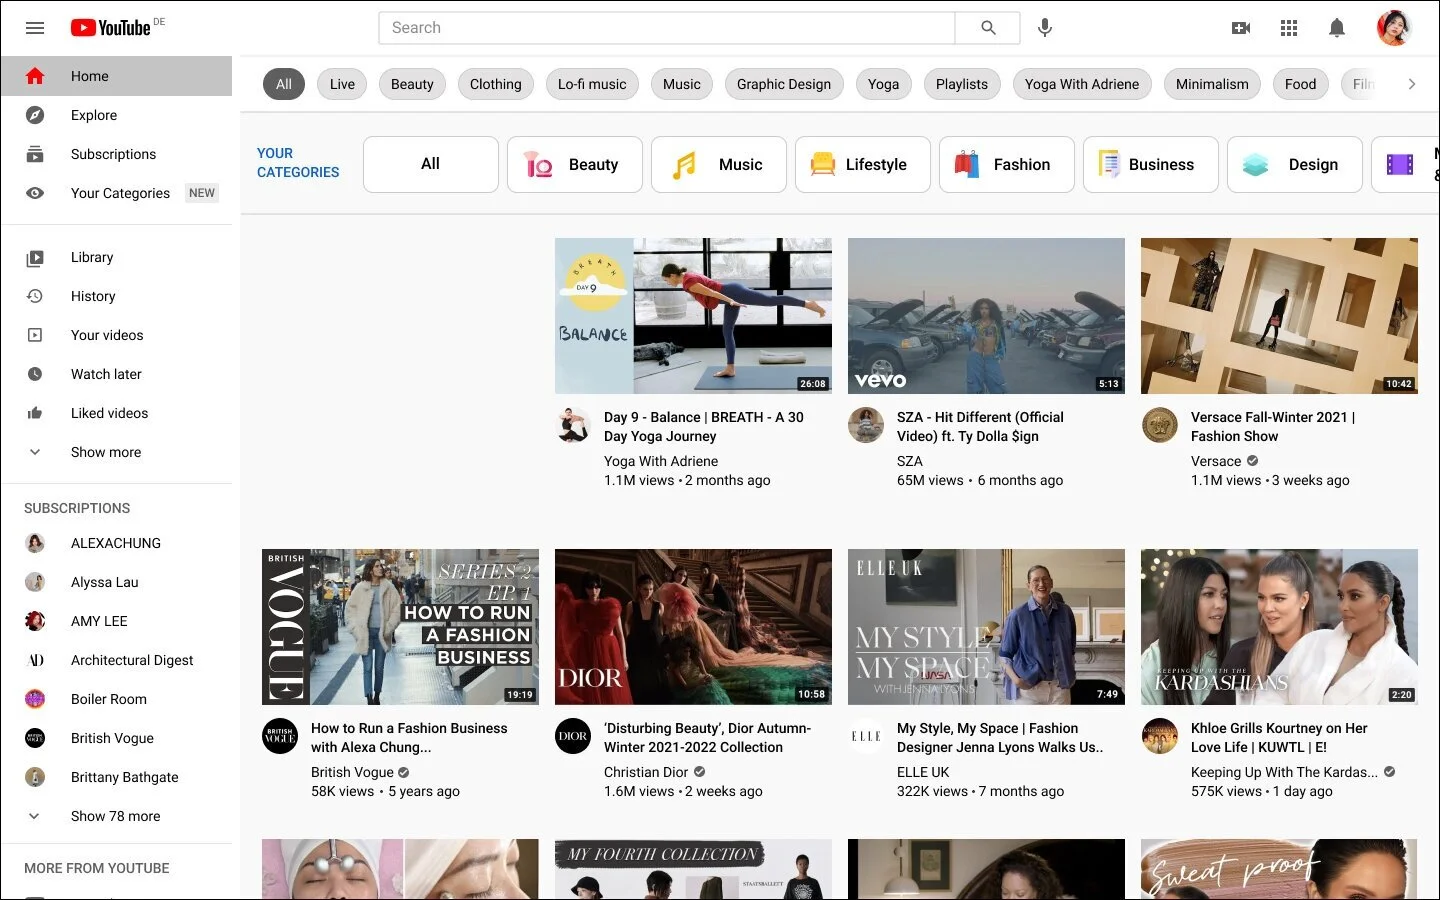Screen dimensions: 1440x900
Task: Select the Graphic Design filter chip
Action: coord(784,84)
